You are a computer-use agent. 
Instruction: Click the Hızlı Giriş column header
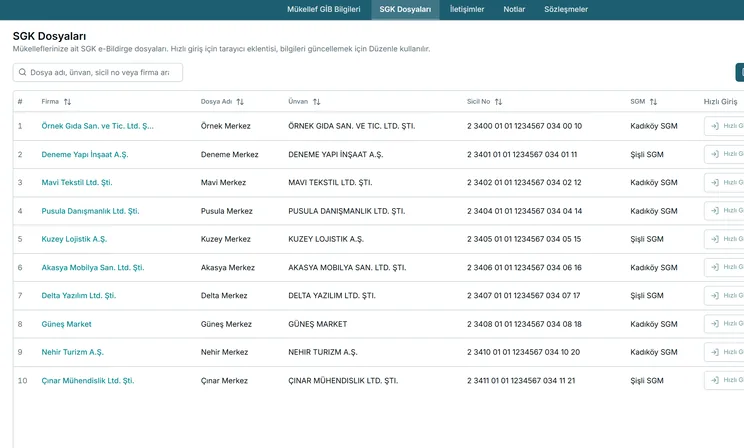coord(720,102)
